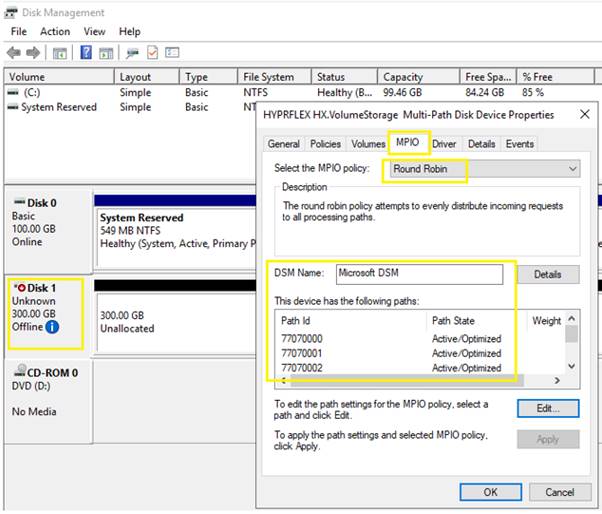Click the Apply button

(x=548, y=439)
